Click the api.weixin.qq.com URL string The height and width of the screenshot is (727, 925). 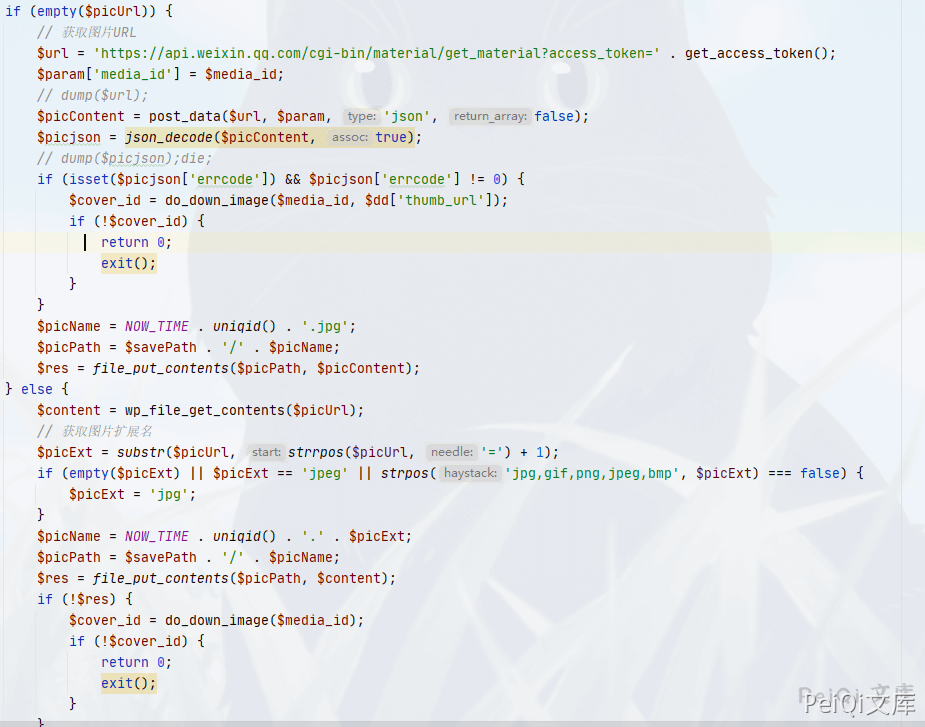[x=376, y=54]
